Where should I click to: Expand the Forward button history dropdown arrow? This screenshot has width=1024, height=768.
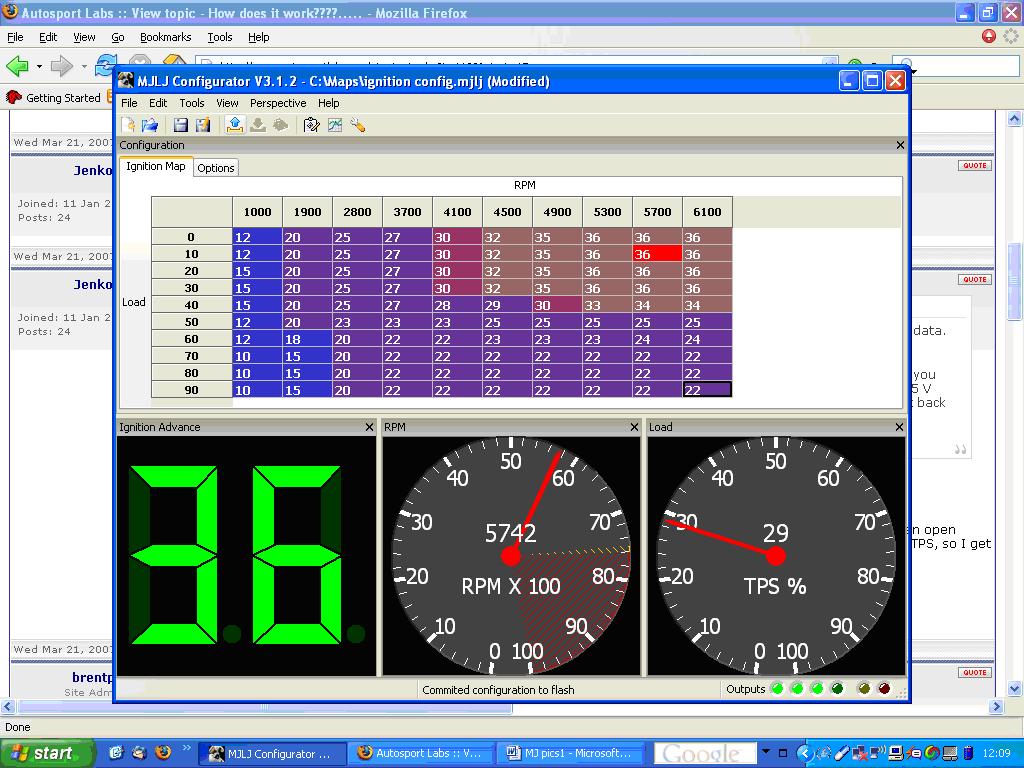(x=84, y=66)
